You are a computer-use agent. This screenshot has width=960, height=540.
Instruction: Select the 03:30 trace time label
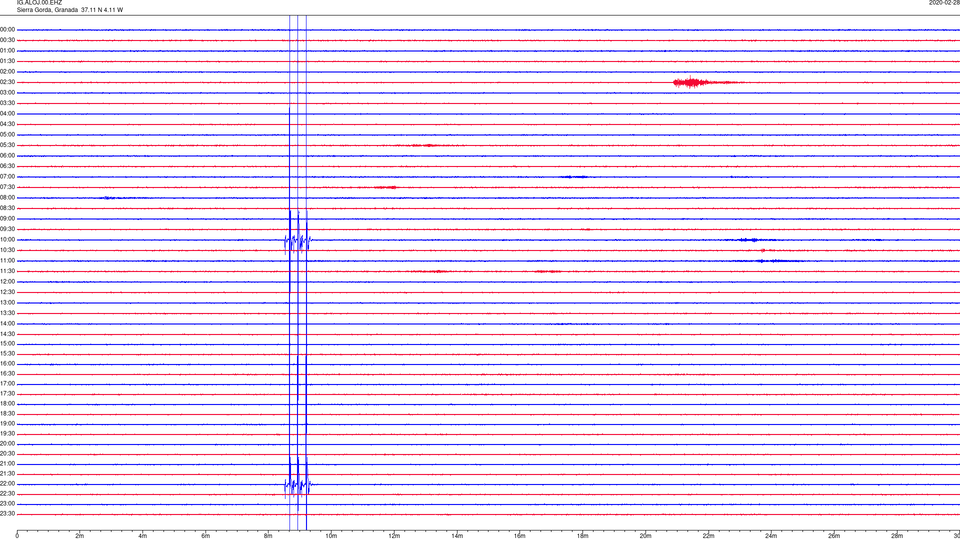[7, 103]
